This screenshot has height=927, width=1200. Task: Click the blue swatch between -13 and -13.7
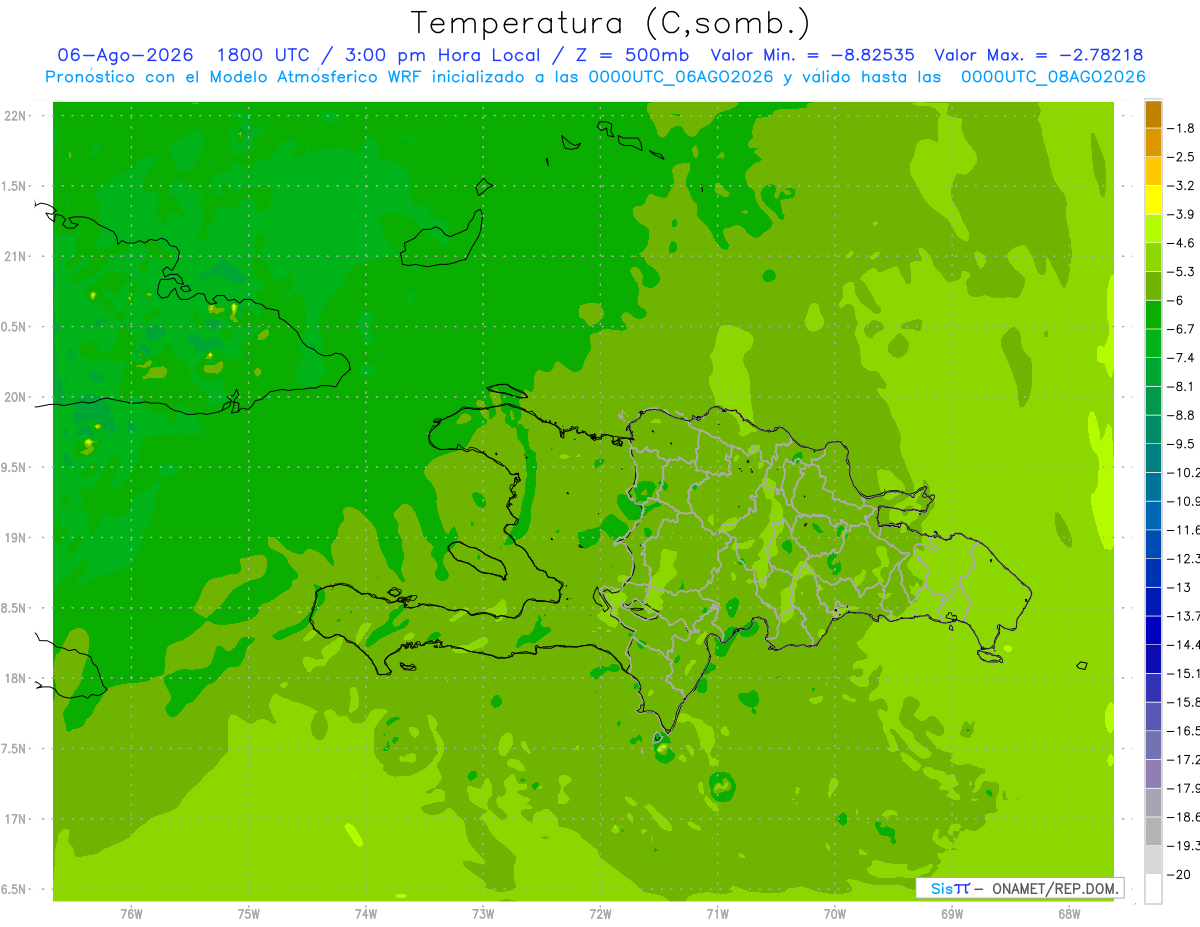(1153, 602)
